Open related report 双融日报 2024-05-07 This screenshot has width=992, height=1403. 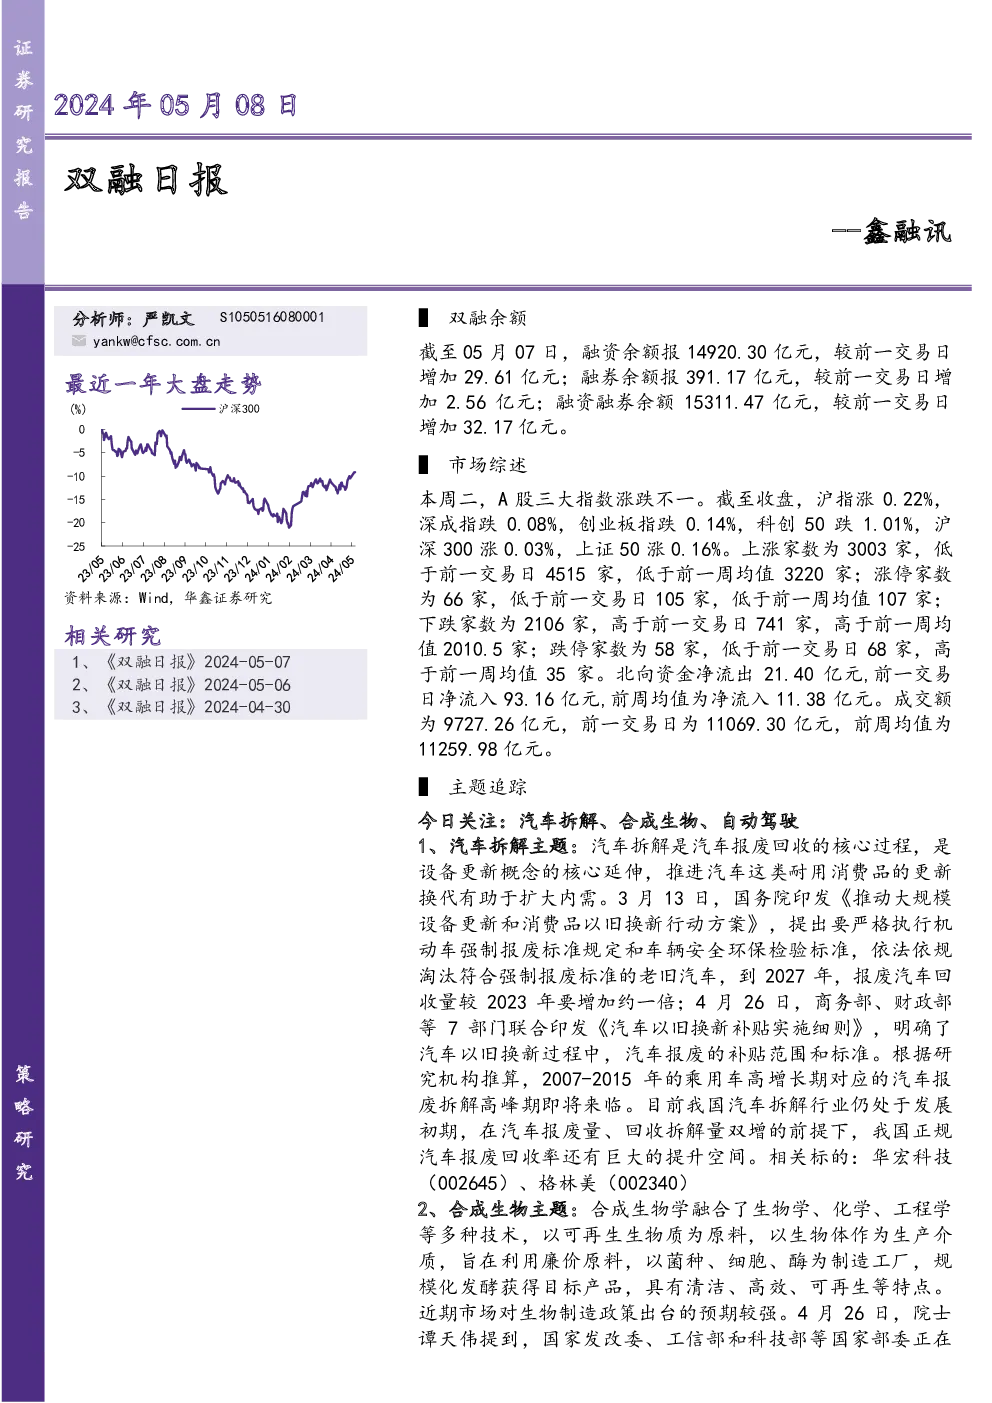point(181,662)
